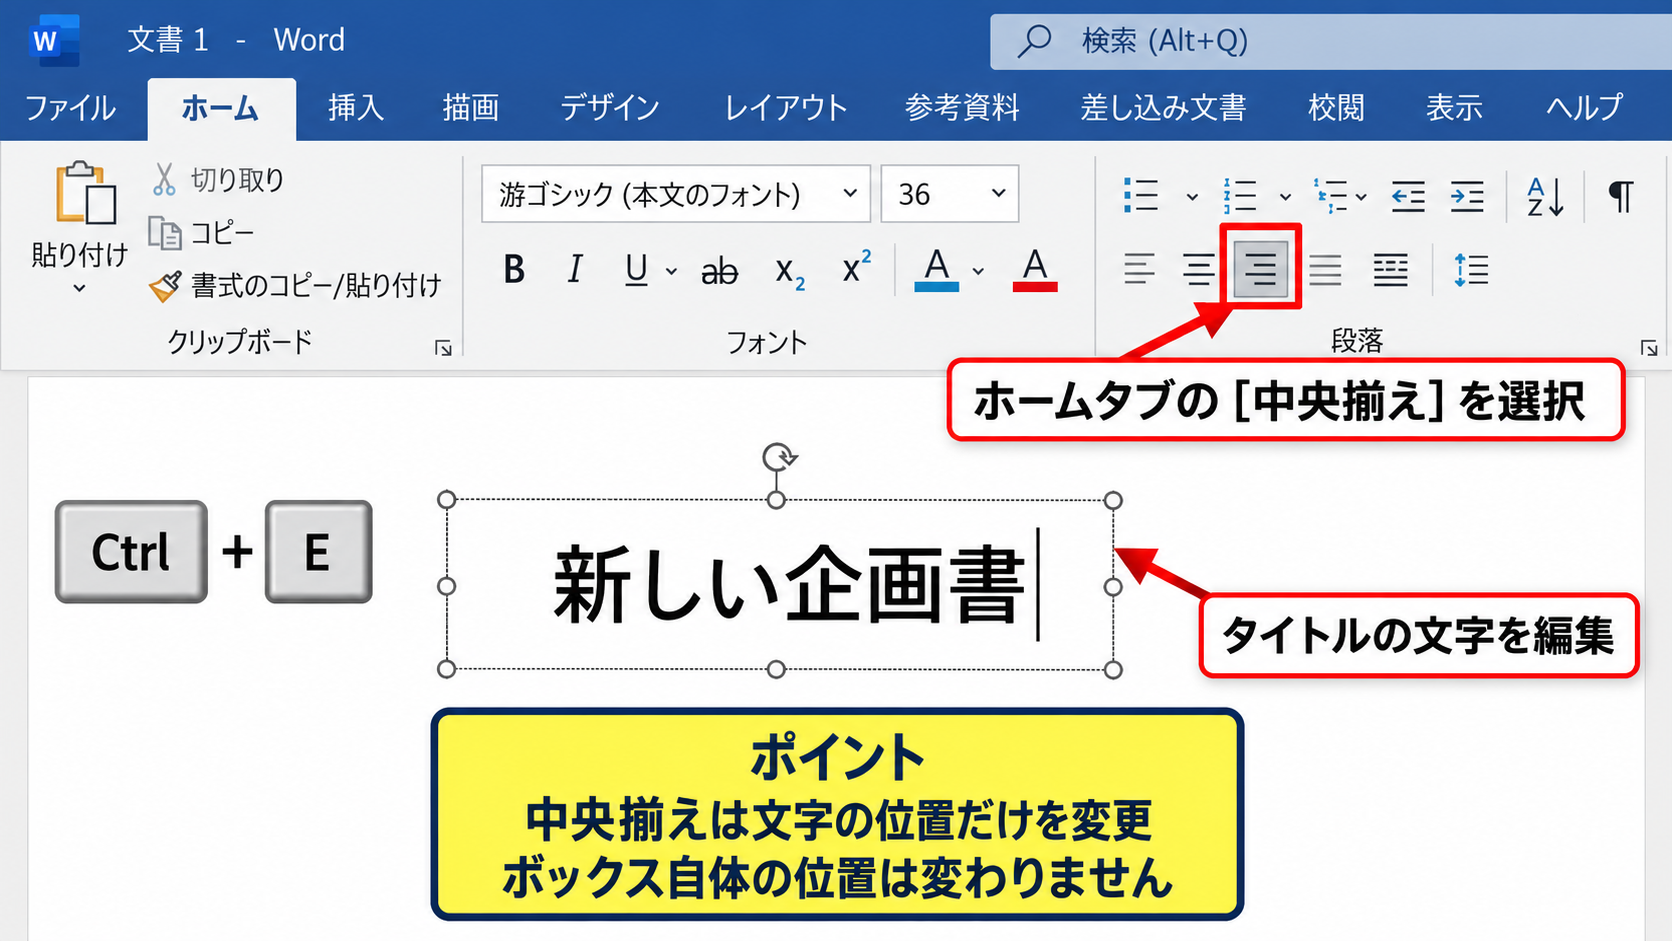The height and width of the screenshot is (941, 1672).
Task: Click the Decrease Indent icon
Action: point(1408,196)
